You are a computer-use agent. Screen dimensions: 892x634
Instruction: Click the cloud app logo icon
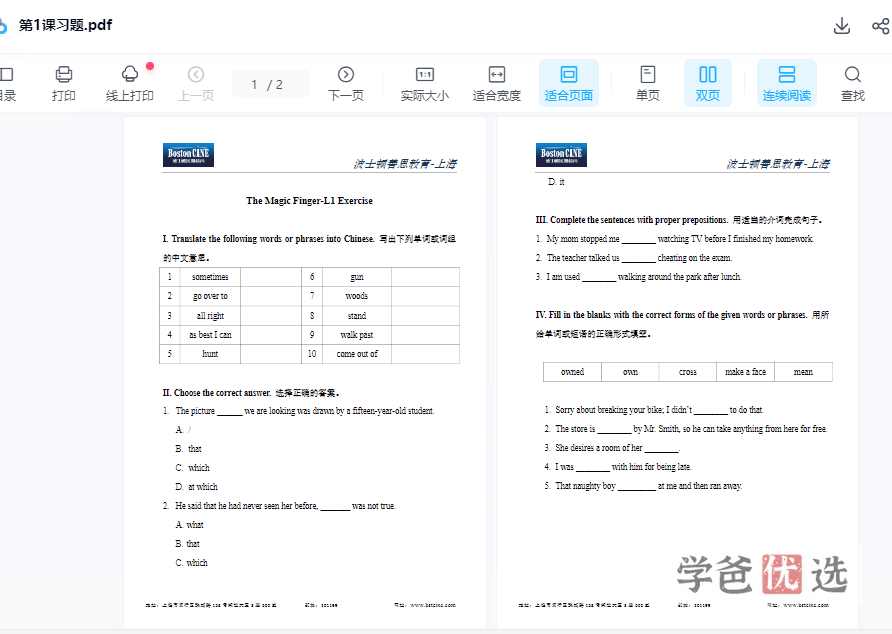[3, 26]
